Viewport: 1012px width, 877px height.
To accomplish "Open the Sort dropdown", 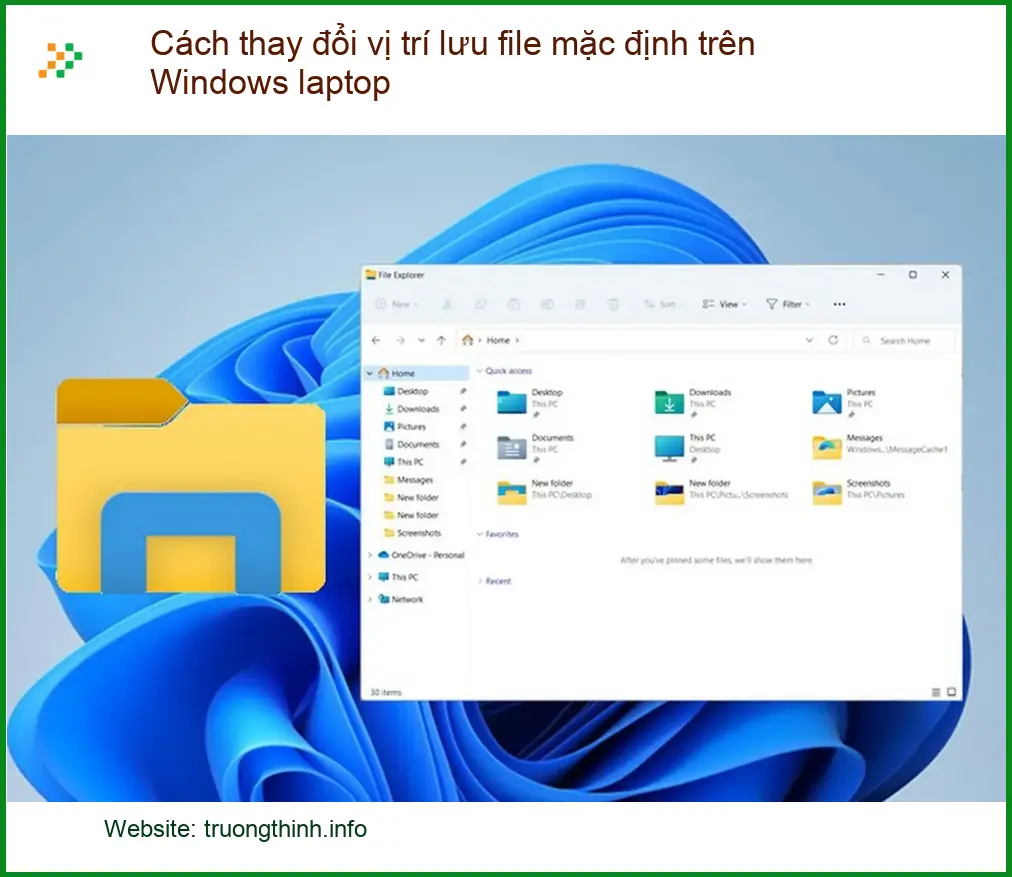I will (x=663, y=304).
